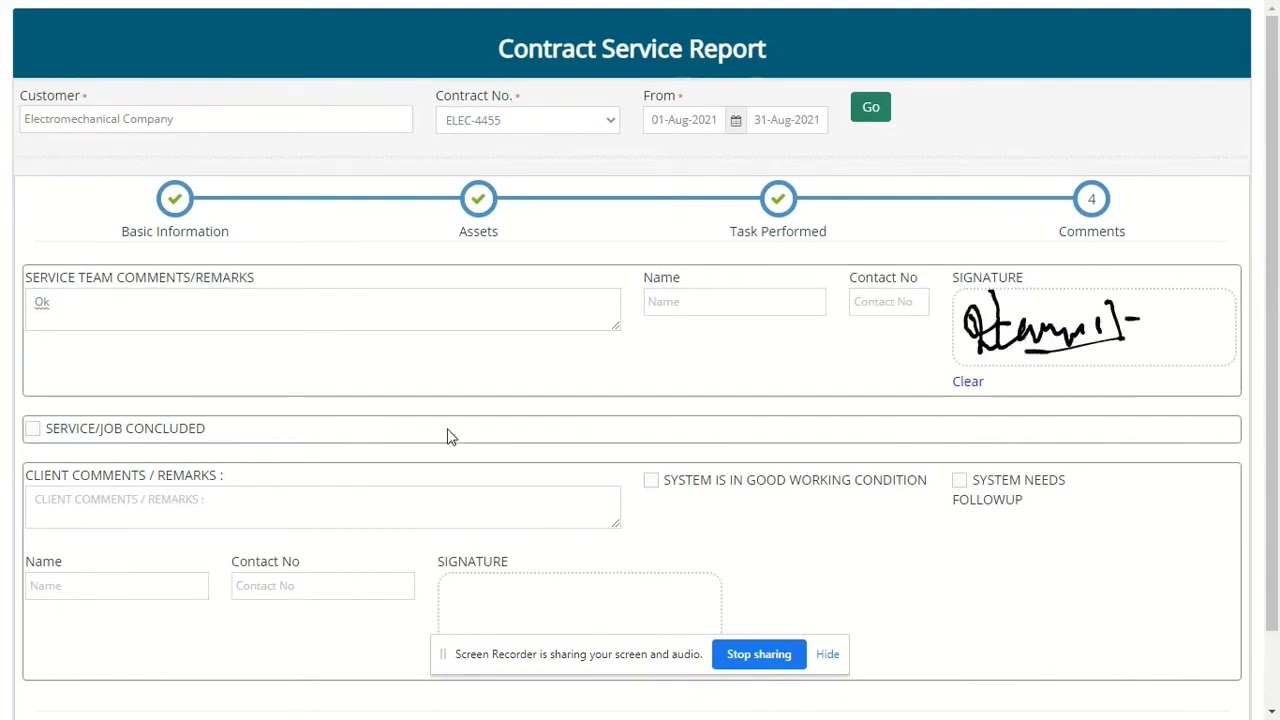Switch to the Assets tab label
This screenshot has height=720, width=1280.
[478, 231]
